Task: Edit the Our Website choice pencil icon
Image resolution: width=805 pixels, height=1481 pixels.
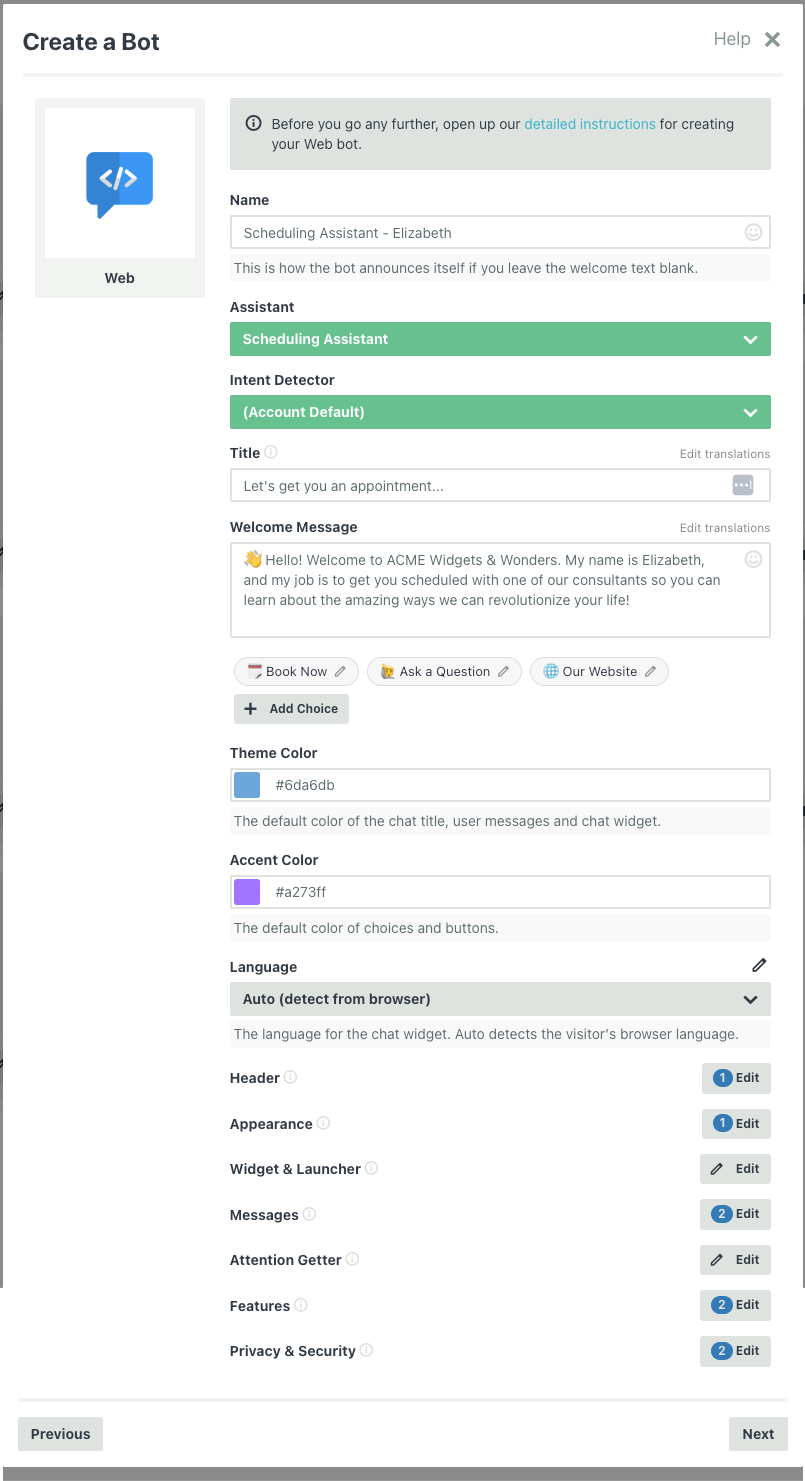Action: tap(649, 671)
